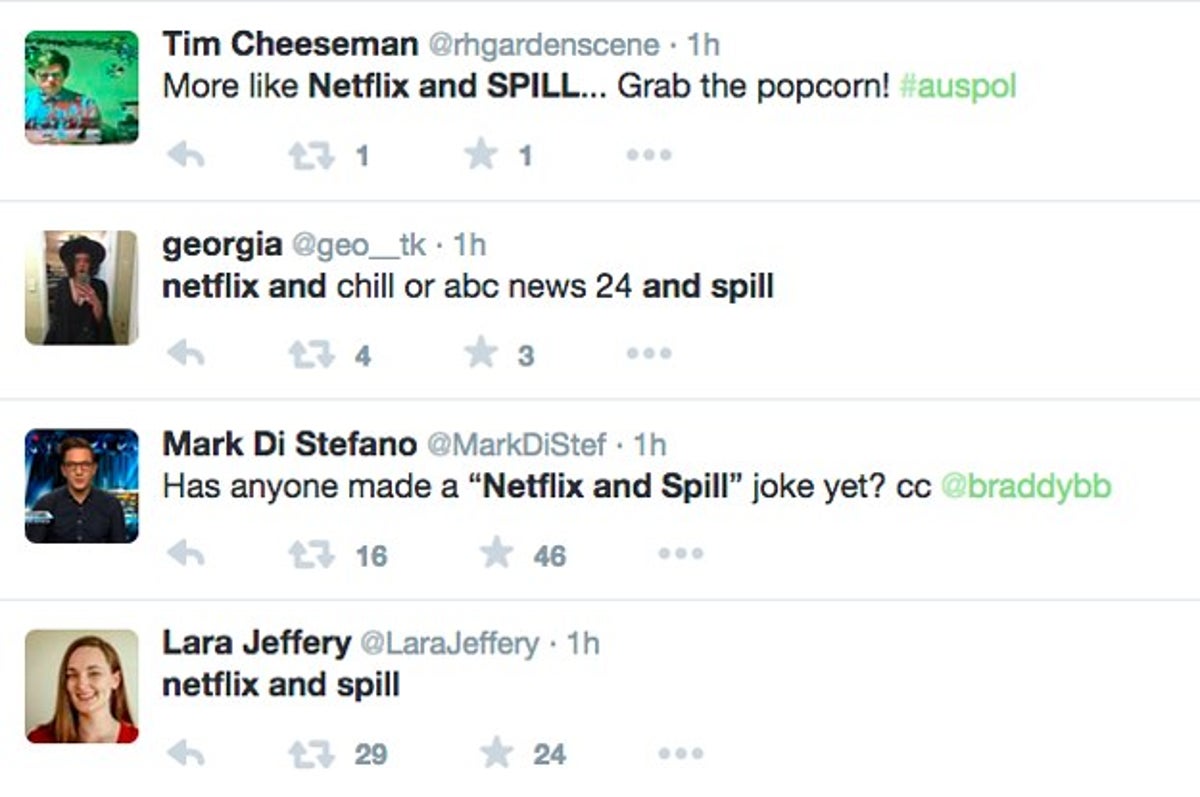This screenshot has width=1200, height=797.
Task: Open more options on Tim Cheeseman's tweet
Action: (x=650, y=154)
